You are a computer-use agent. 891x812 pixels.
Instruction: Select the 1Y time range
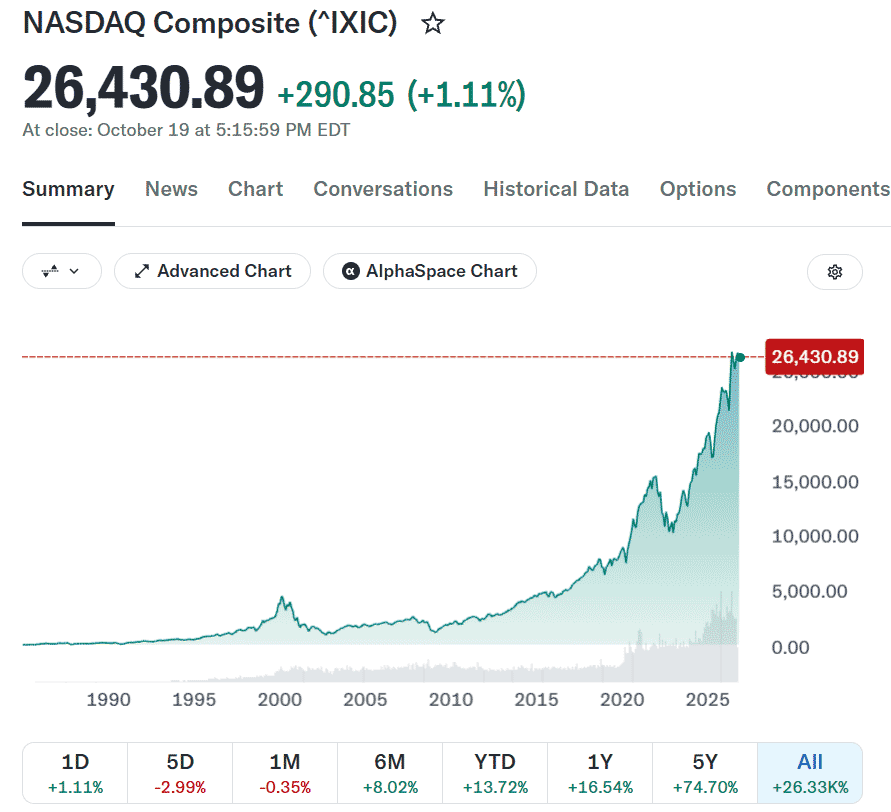click(600, 773)
